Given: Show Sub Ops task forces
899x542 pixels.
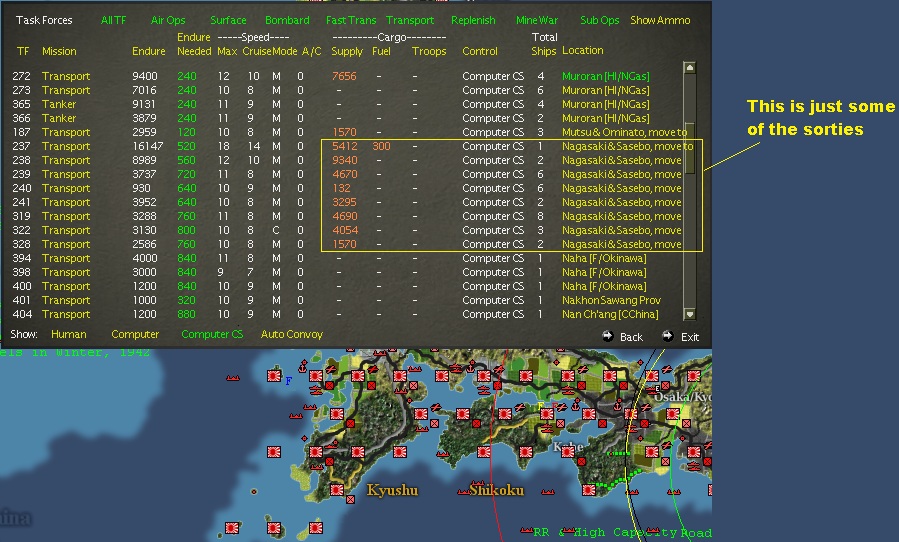Looking at the screenshot, I should pos(600,20).
